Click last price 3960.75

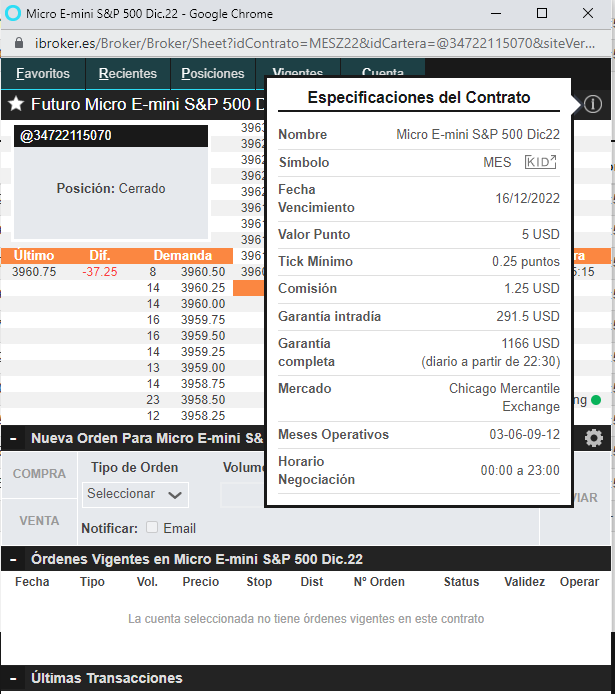[34, 272]
